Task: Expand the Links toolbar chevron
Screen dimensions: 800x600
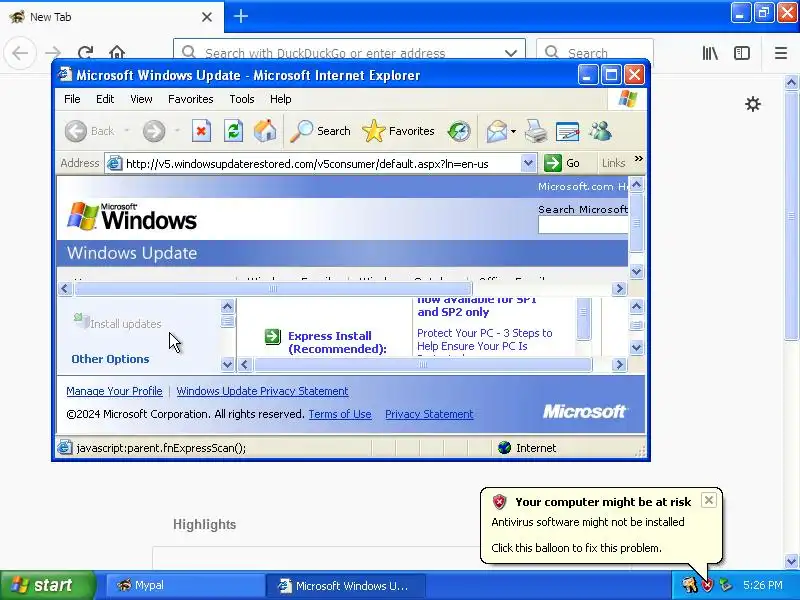Action: coord(638,159)
